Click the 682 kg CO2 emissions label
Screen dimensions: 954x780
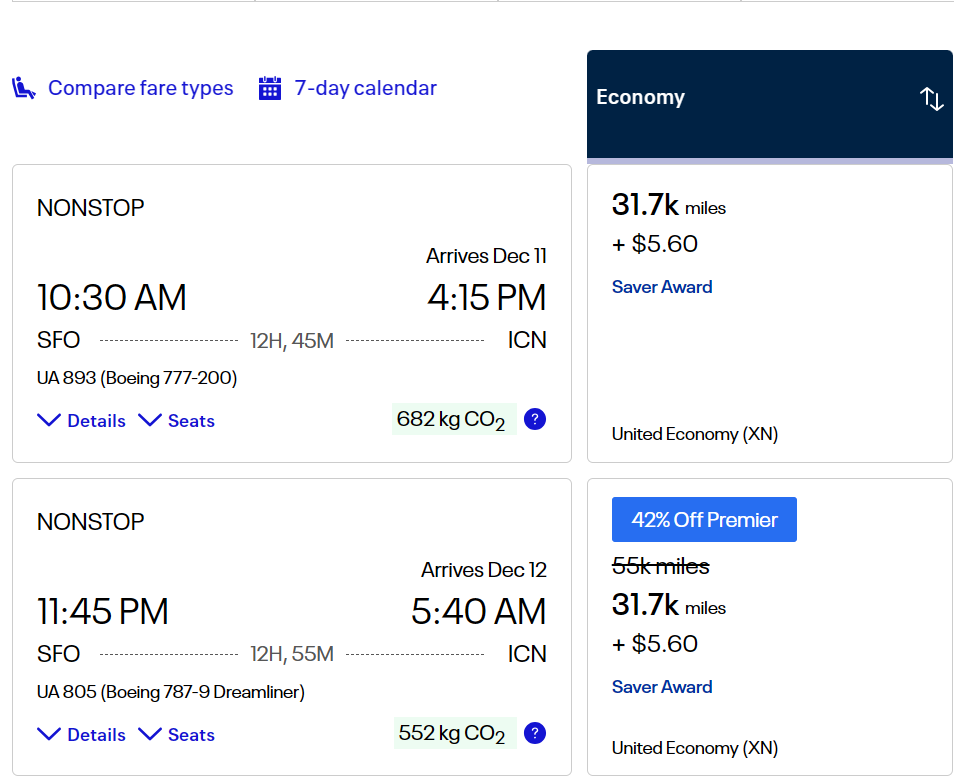454,419
